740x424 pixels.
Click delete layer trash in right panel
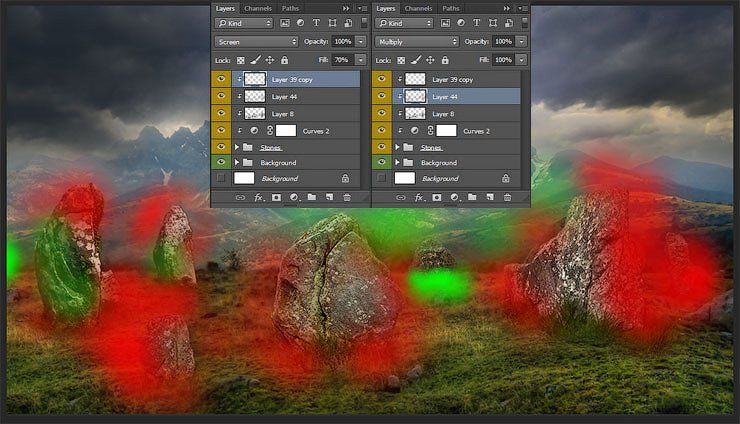tap(507, 197)
